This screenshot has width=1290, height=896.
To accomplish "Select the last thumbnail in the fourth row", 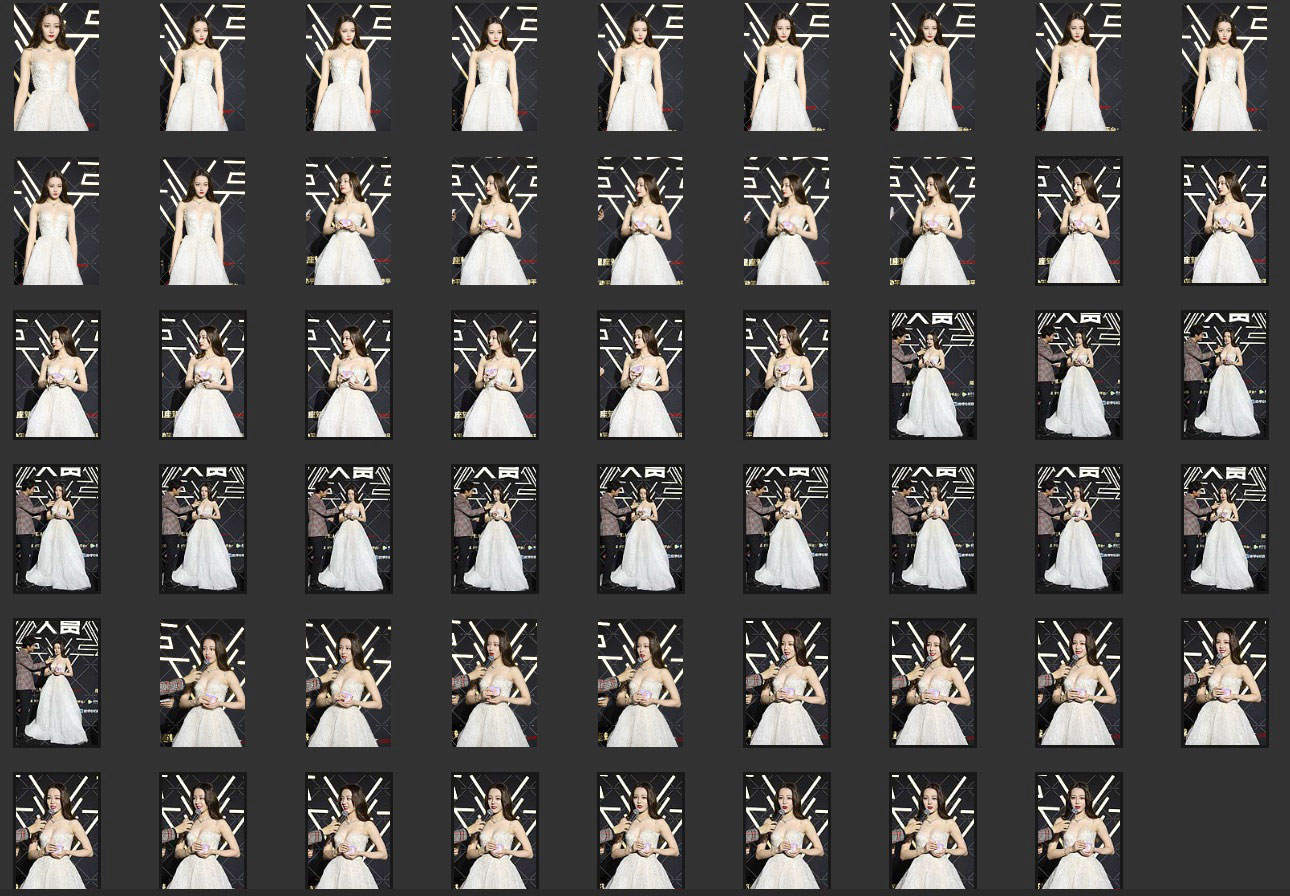I will coord(1224,529).
